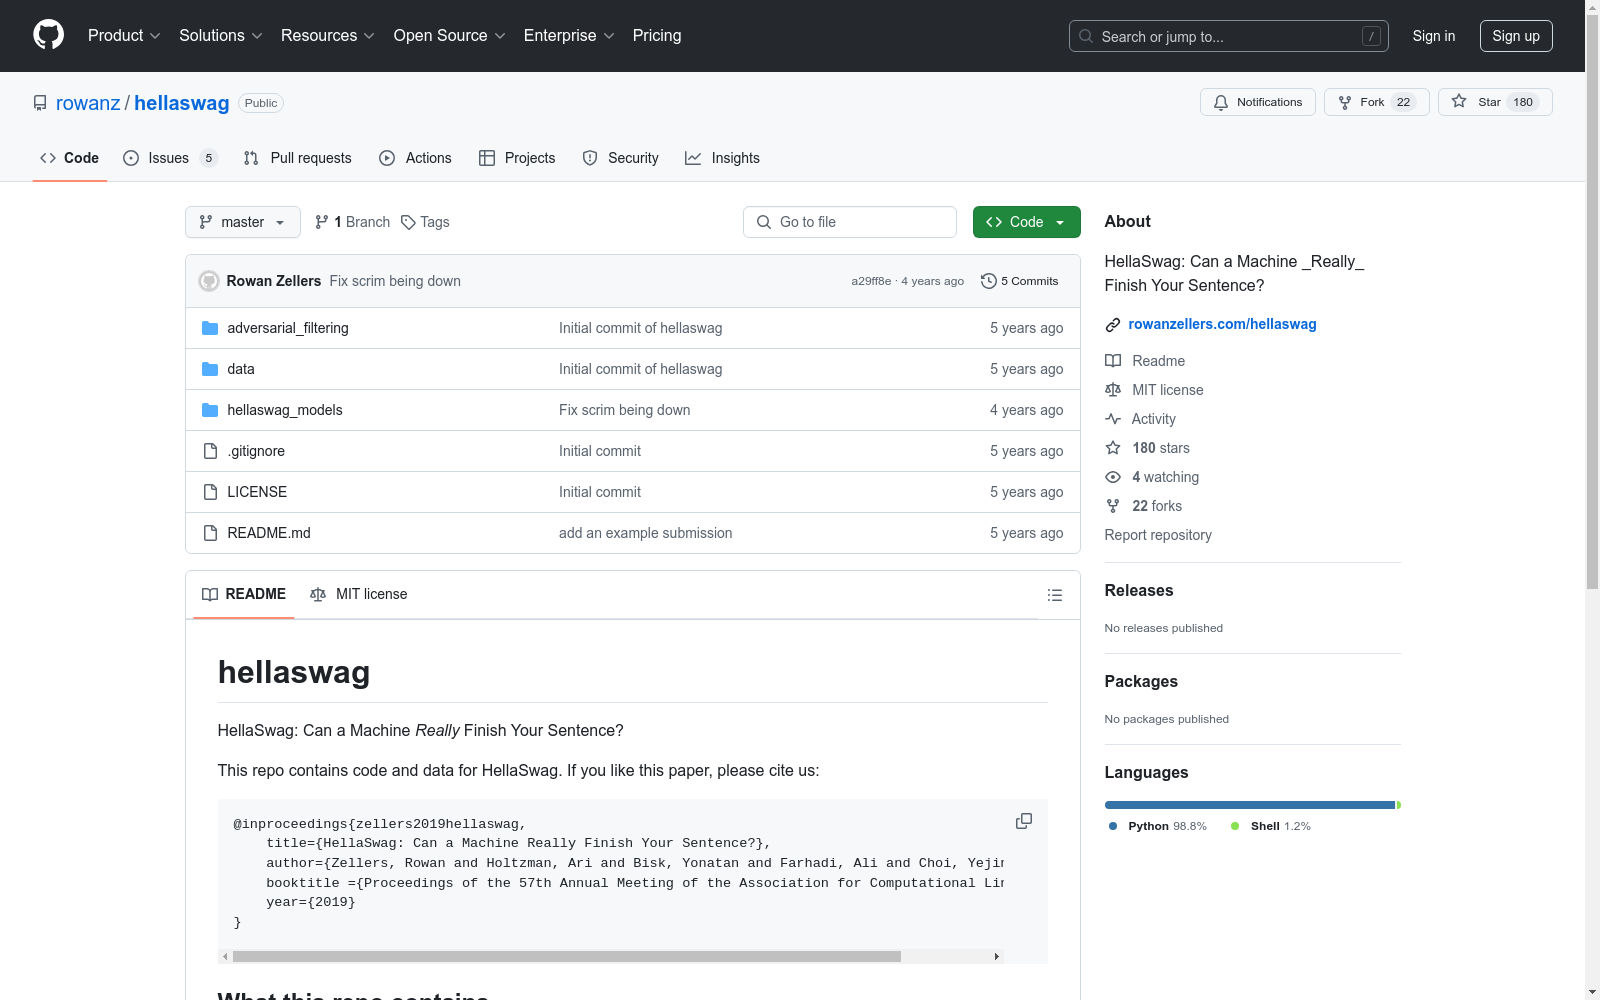Viewport: 1600px width, 1000px height.
Task: Click Rowan Zellers avatar icon
Action: click(209, 281)
